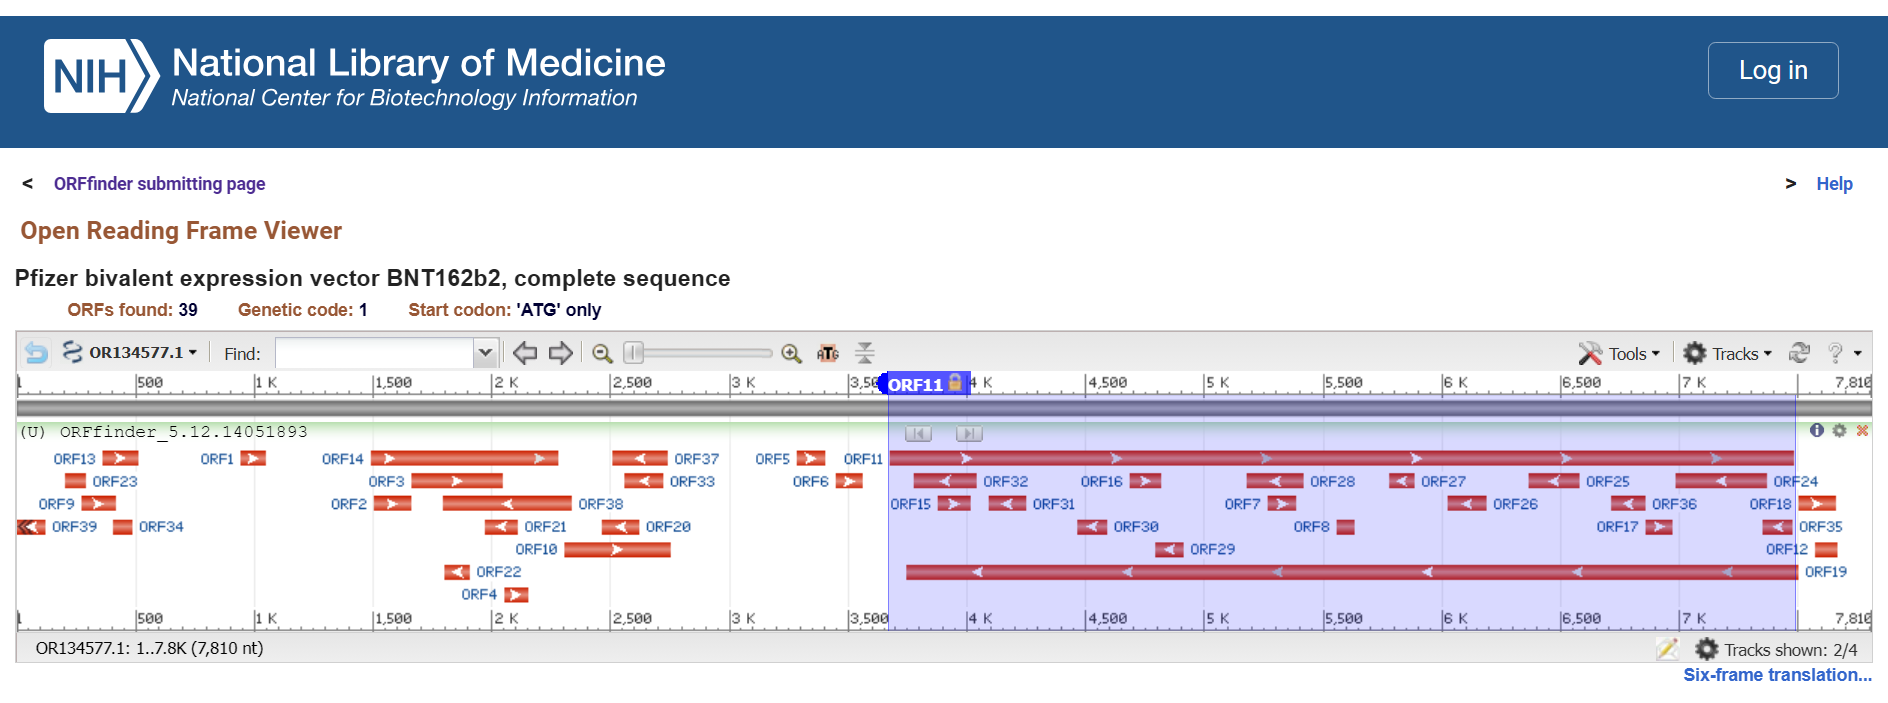The image size is (1888, 703).
Task: Jump to previous with the left skip button
Action: [918, 434]
